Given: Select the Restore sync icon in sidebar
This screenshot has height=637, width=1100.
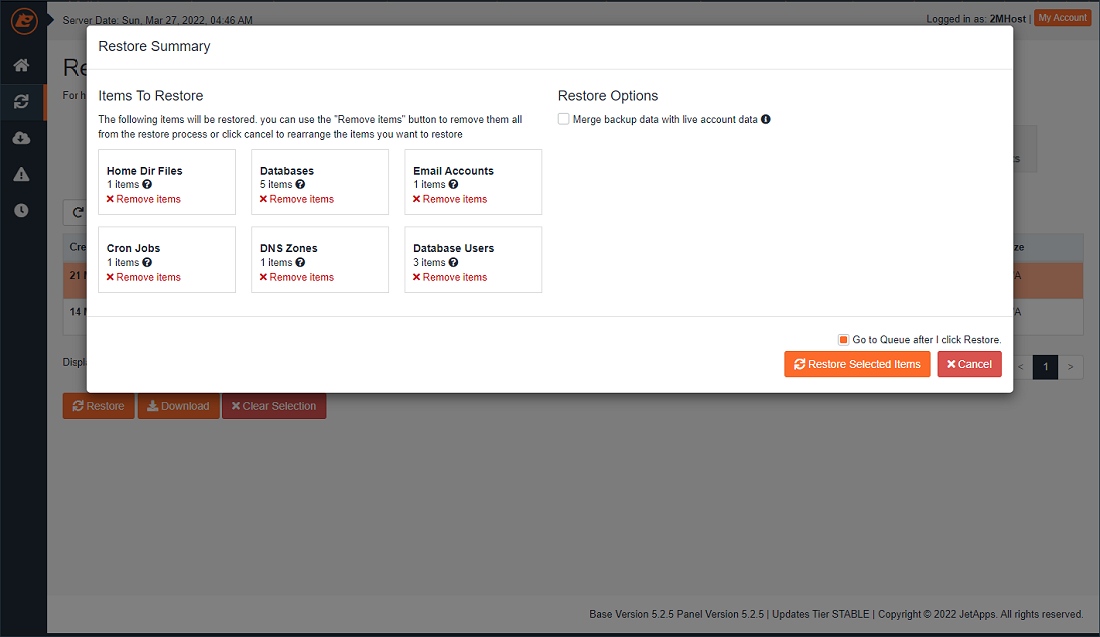Looking at the screenshot, I should 21,101.
